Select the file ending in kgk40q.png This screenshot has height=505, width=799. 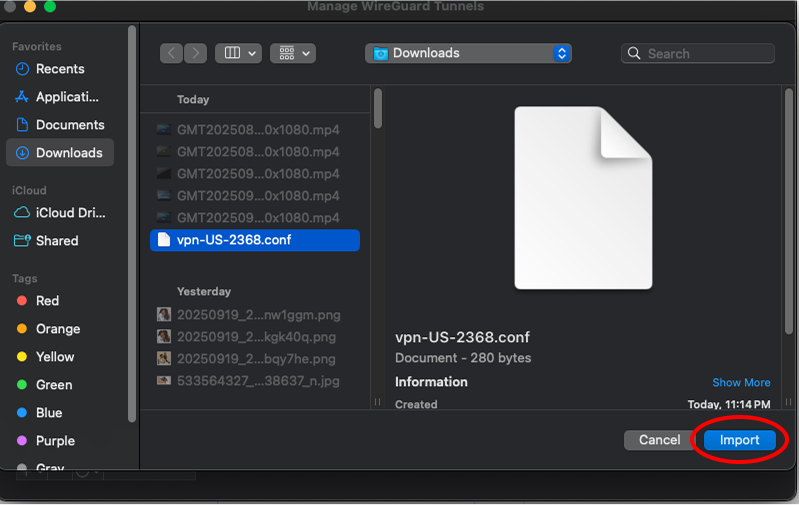click(x=255, y=337)
